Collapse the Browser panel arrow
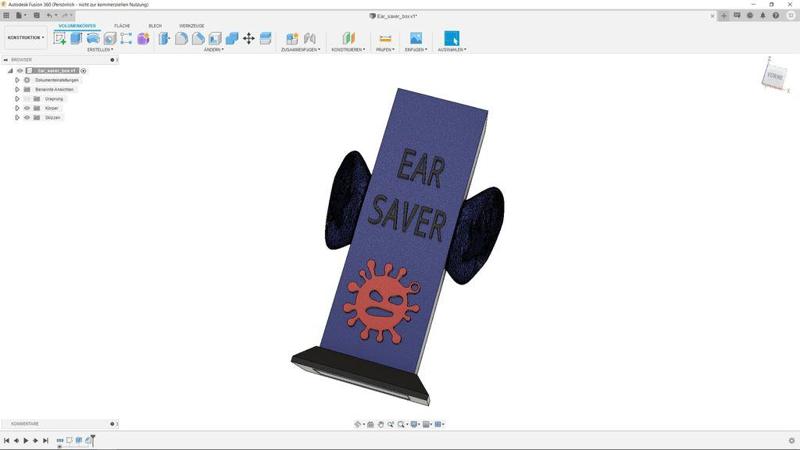Viewport: 800px width, 450px height. pyautogui.click(x=6, y=60)
